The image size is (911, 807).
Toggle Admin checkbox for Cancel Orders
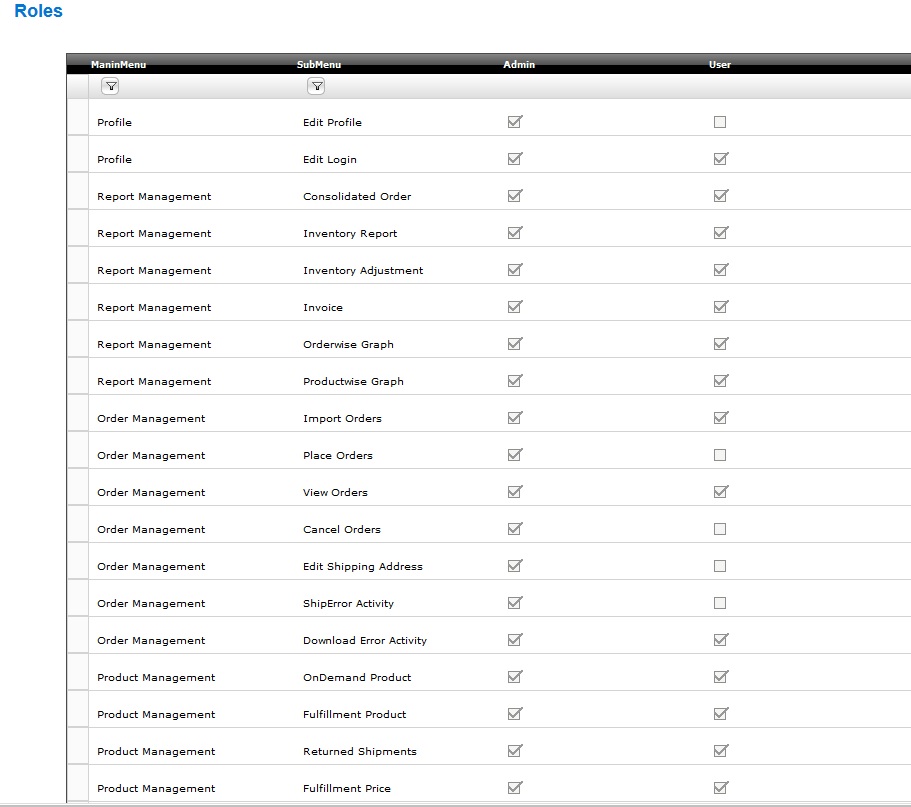(x=515, y=529)
